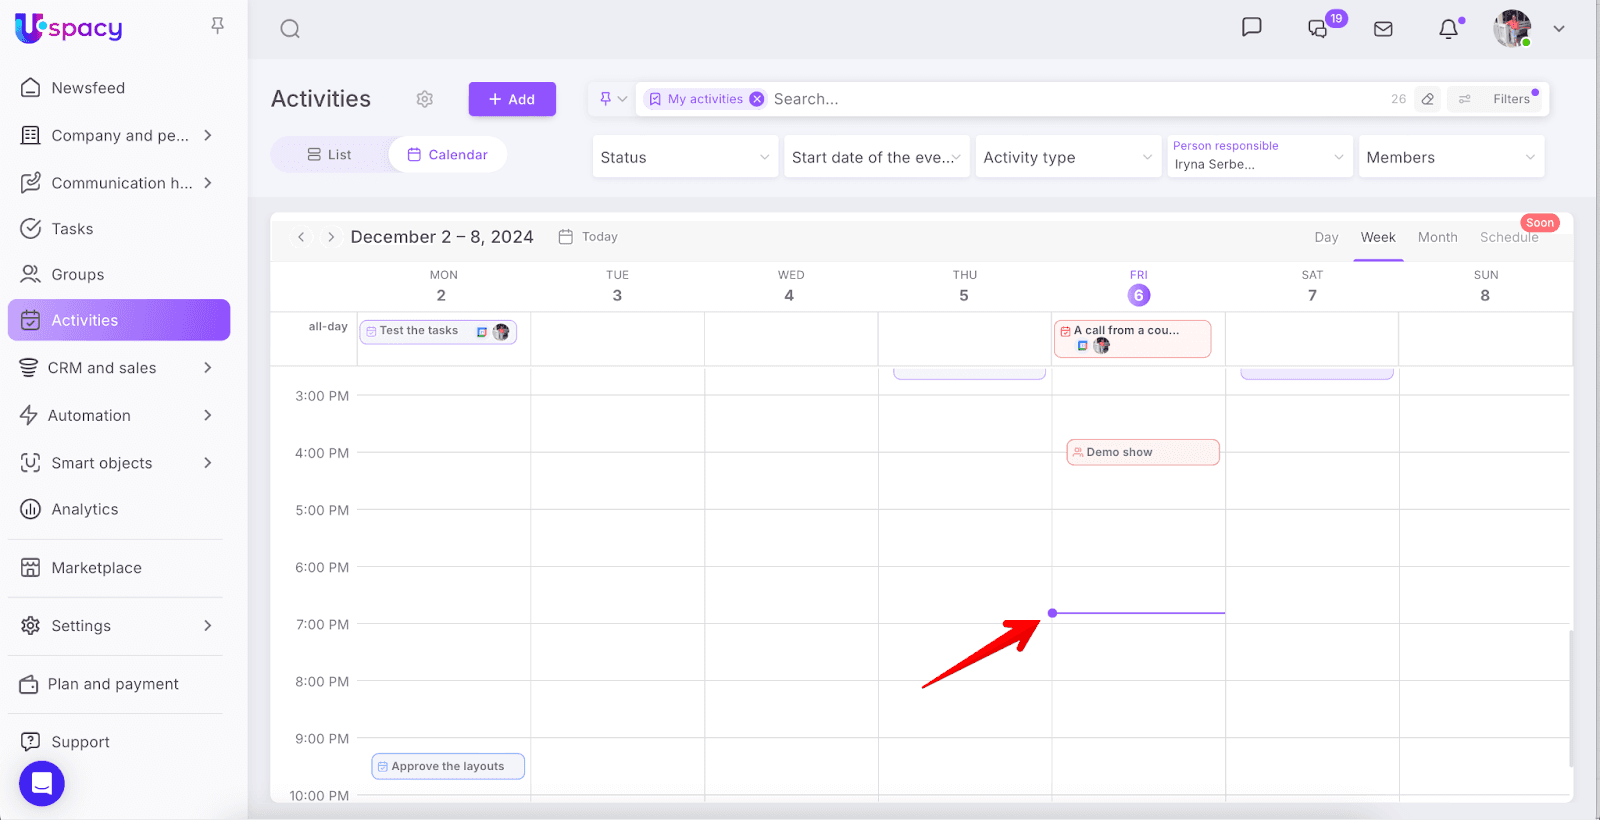Image resolution: width=1600 pixels, height=820 pixels.
Task: Click the Activities settings gear icon
Action: (x=425, y=99)
